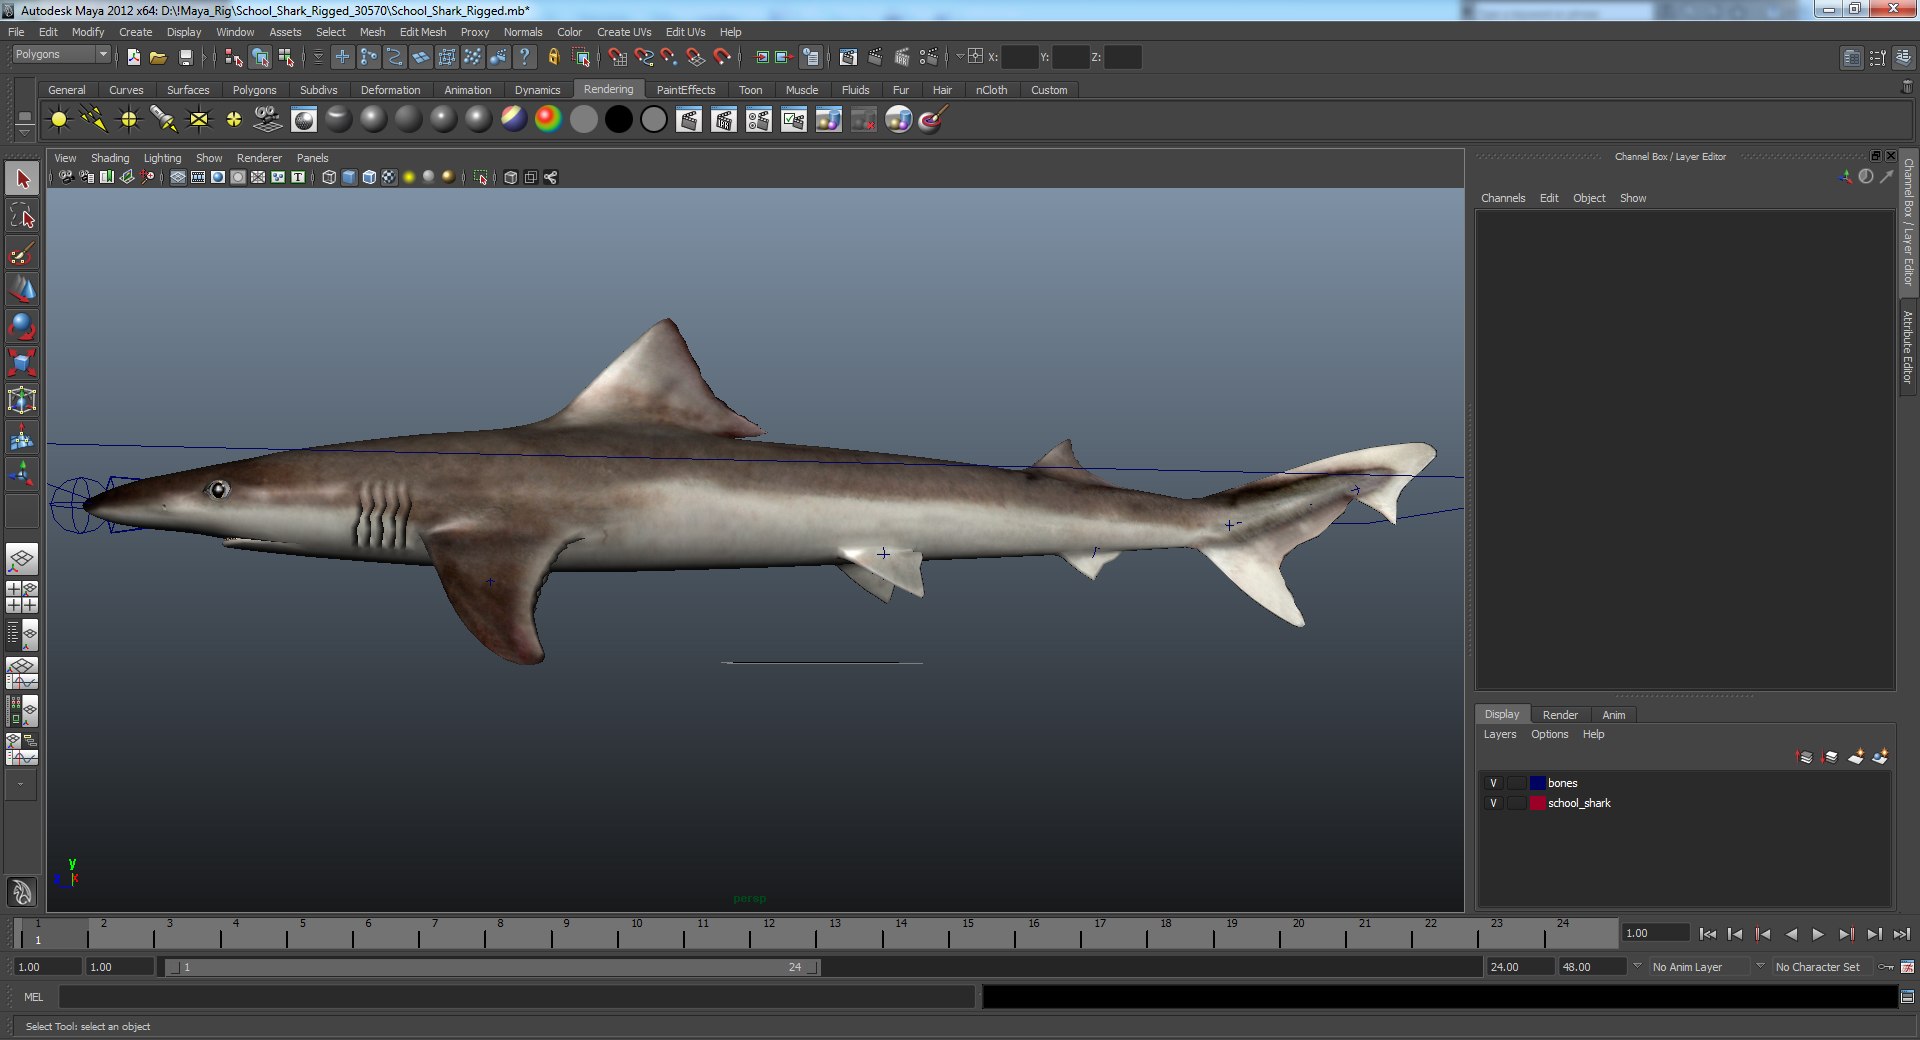Play the animation forwards

(1818, 934)
